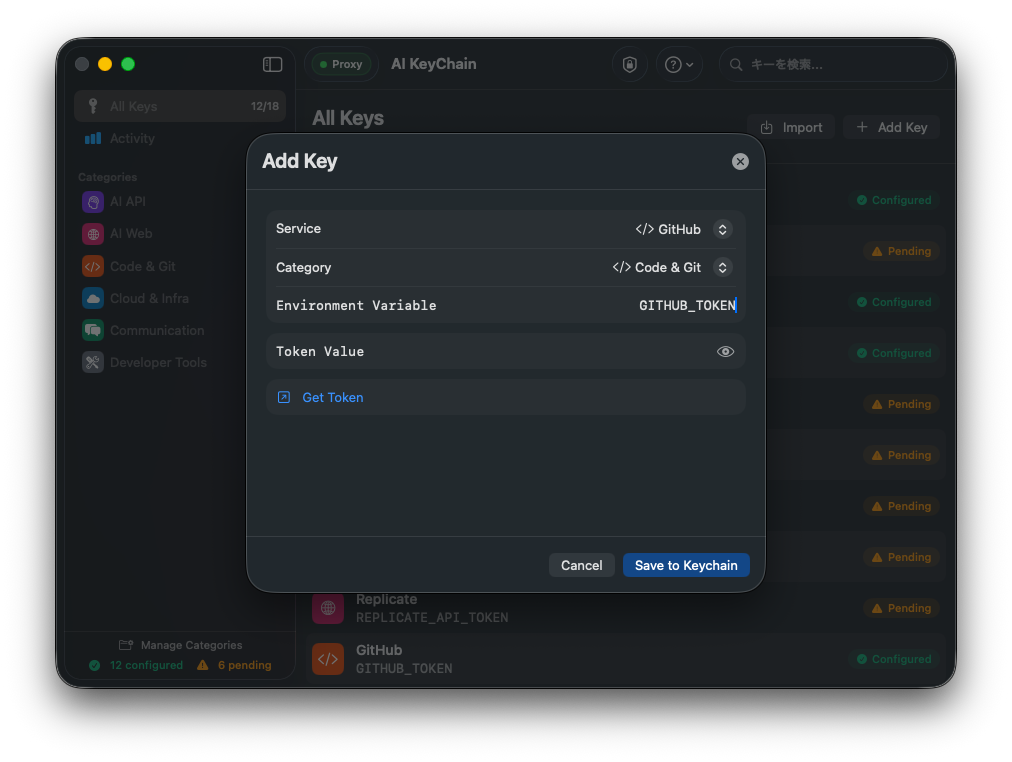Edit the Environment Variable field
The width and height of the screenshot is (1012, 762).
click(506, 305)
